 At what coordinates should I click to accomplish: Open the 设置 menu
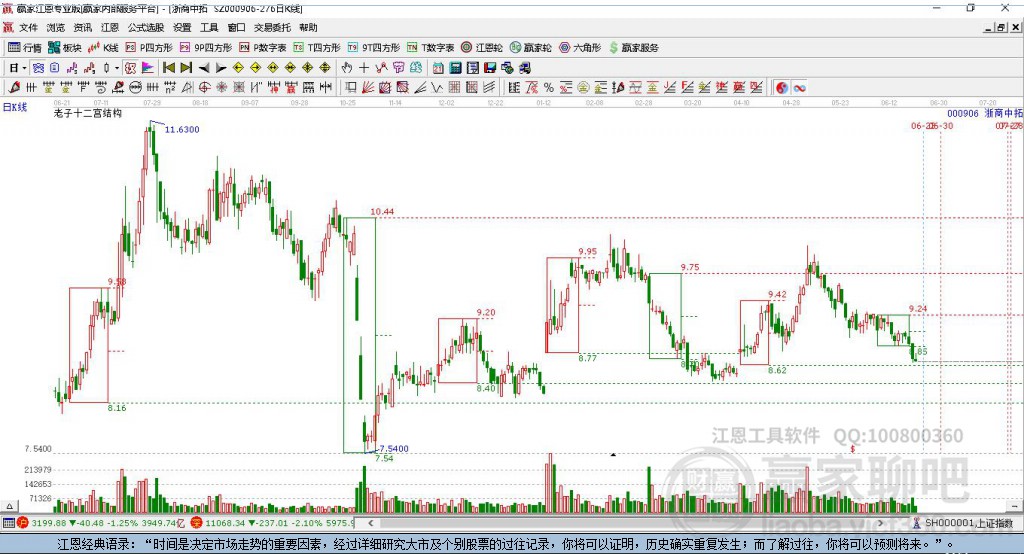pos(182,27)
